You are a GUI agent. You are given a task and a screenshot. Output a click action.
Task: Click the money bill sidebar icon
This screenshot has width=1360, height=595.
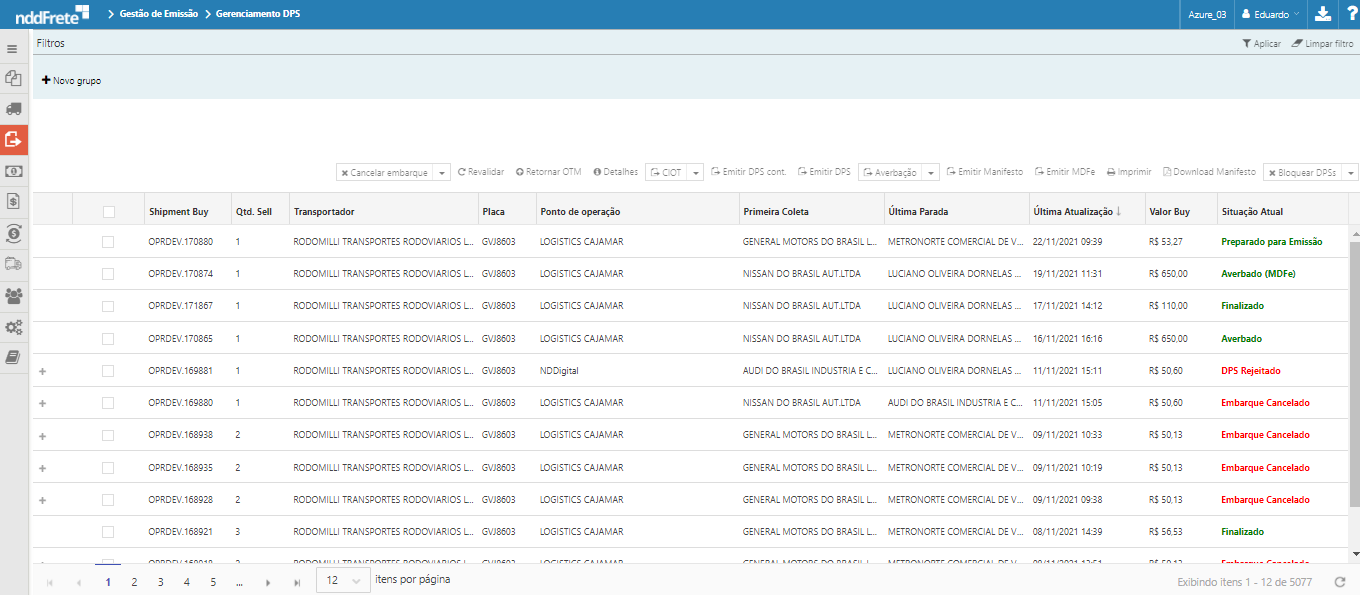click(x=13, y=171)
